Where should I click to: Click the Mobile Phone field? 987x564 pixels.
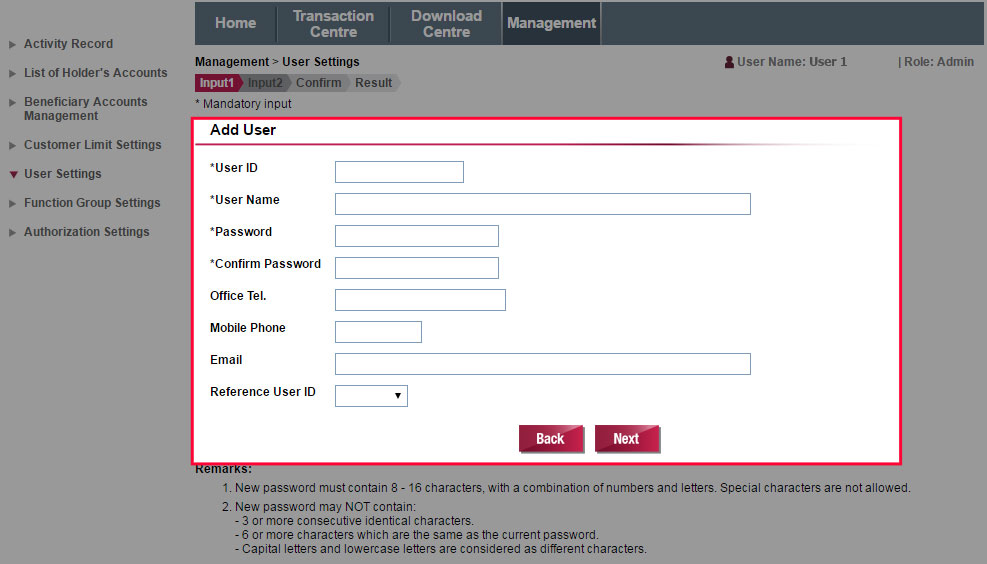pyautogui.click(x=378, y=332)
